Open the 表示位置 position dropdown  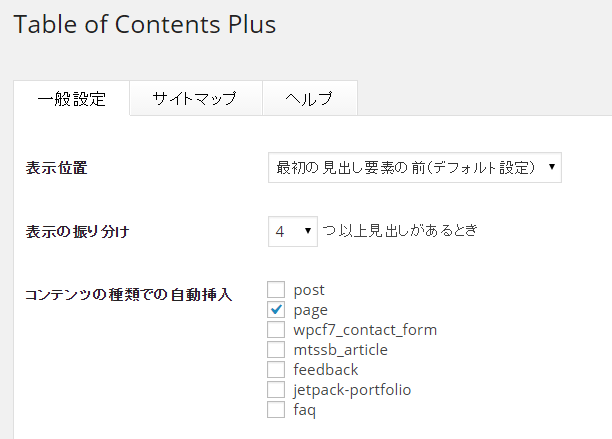click(415, 168)
